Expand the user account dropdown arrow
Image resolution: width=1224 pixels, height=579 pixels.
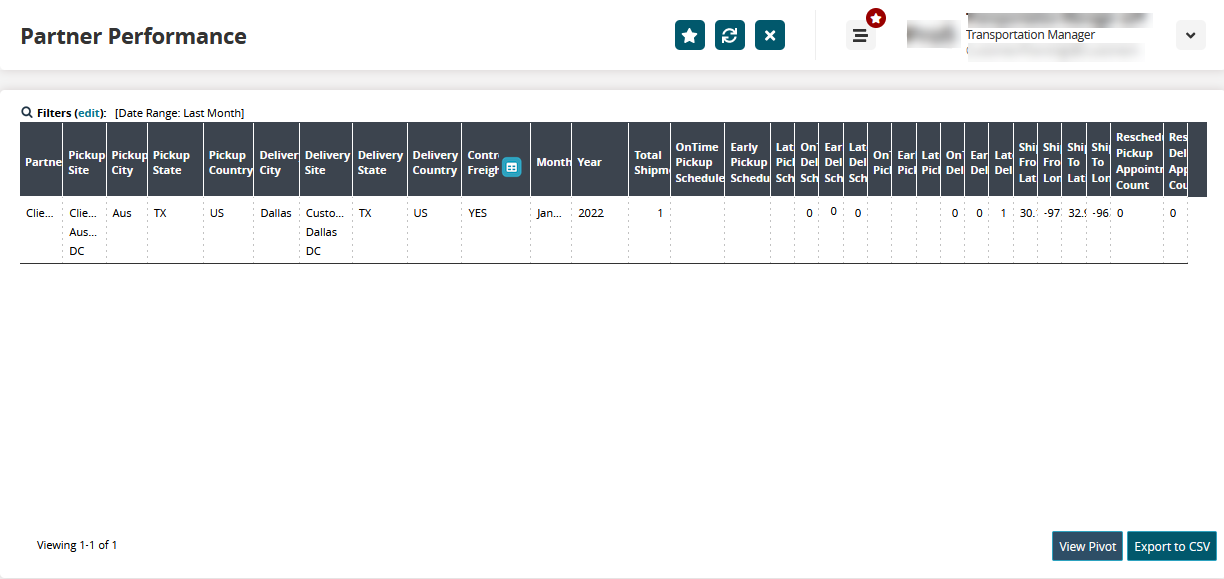pos(1190,35)
